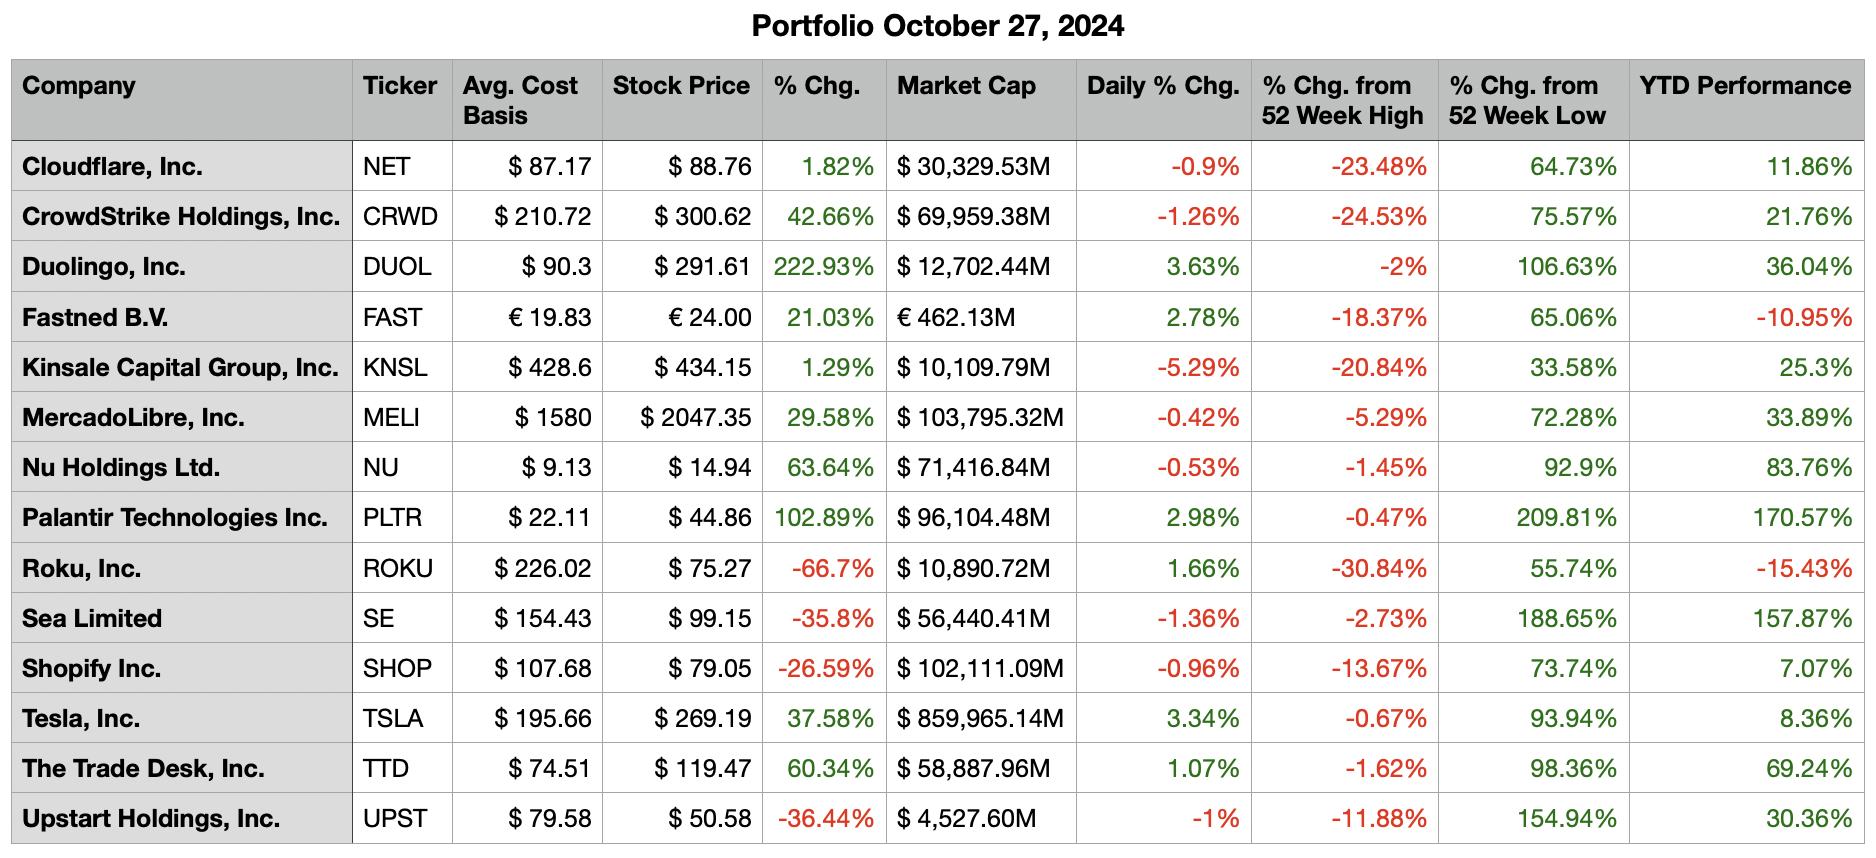Screen dimensions: 1876x858
Task: Click the Market Cap column header
Action: pos(966,86)
